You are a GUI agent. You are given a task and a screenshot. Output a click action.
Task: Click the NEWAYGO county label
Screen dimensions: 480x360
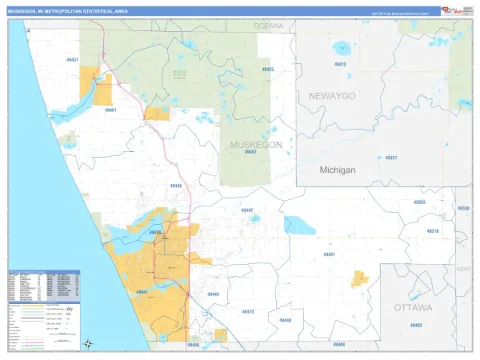click(x=332, y=96)
